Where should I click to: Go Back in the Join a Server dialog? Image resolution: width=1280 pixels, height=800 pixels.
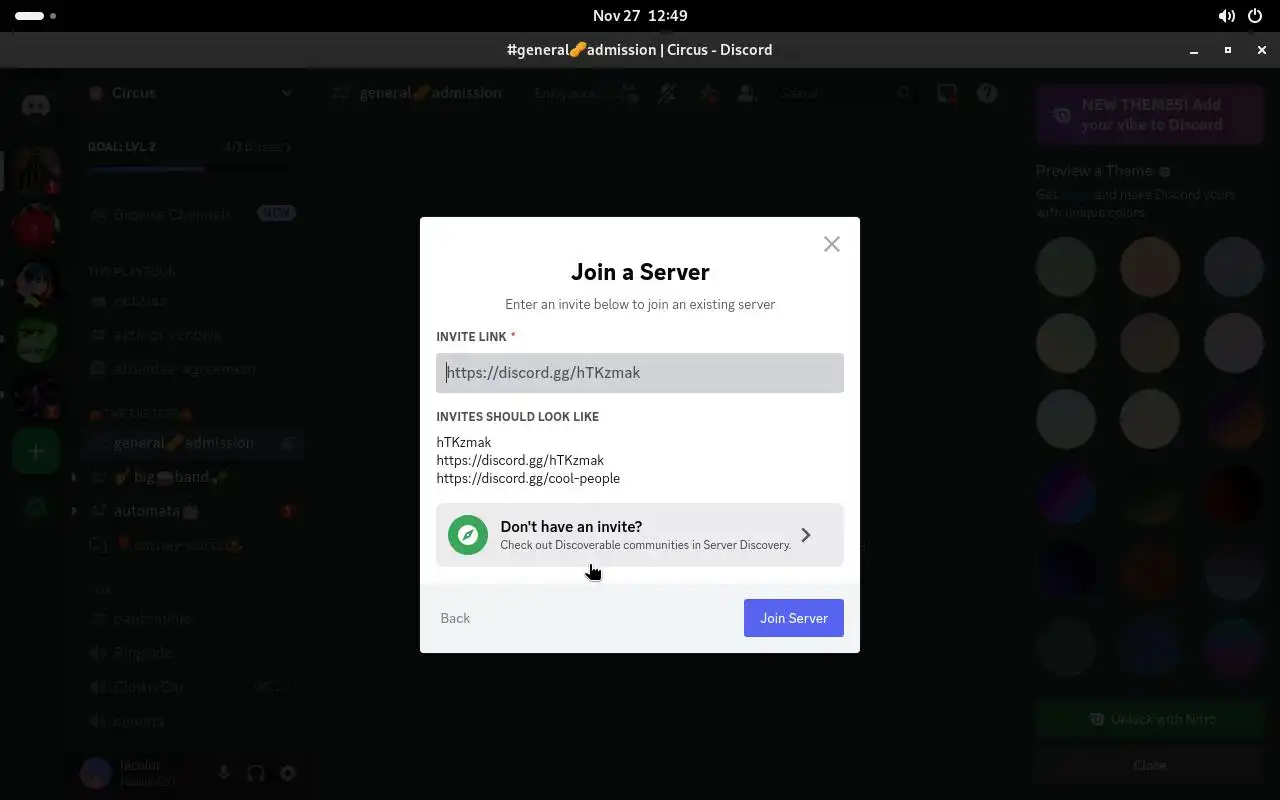pyautogui.click(x=455, y=618)
